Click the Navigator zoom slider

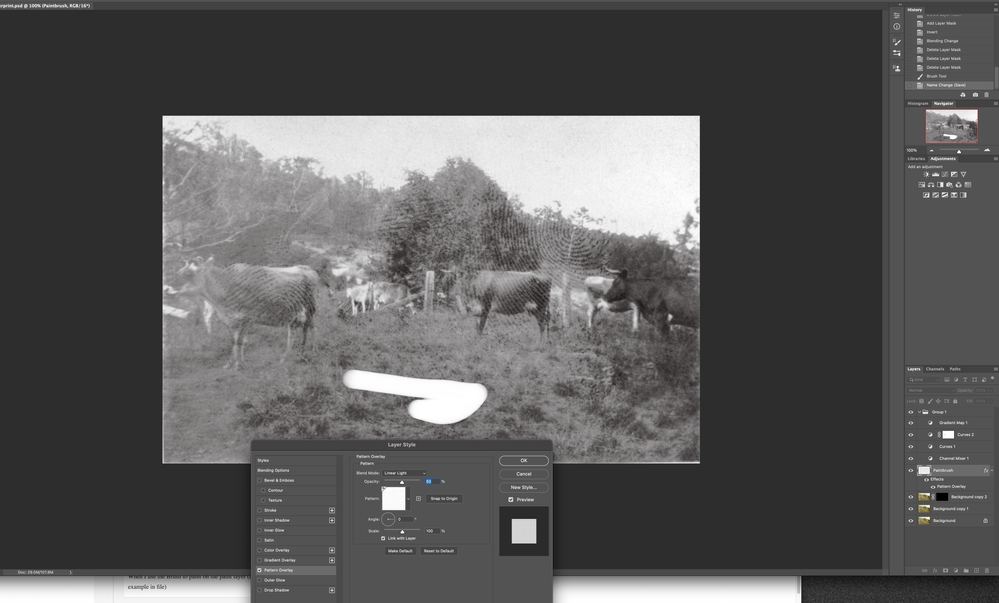[x=959, y=150]
